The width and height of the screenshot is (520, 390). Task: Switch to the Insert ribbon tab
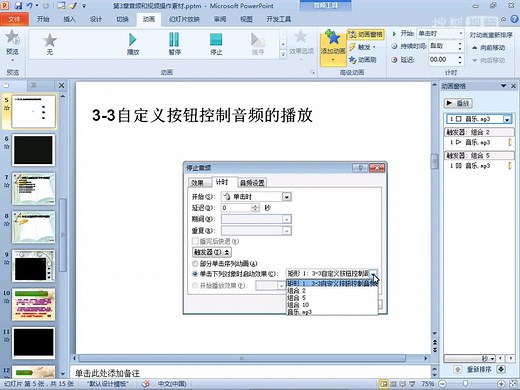(69, 19)
